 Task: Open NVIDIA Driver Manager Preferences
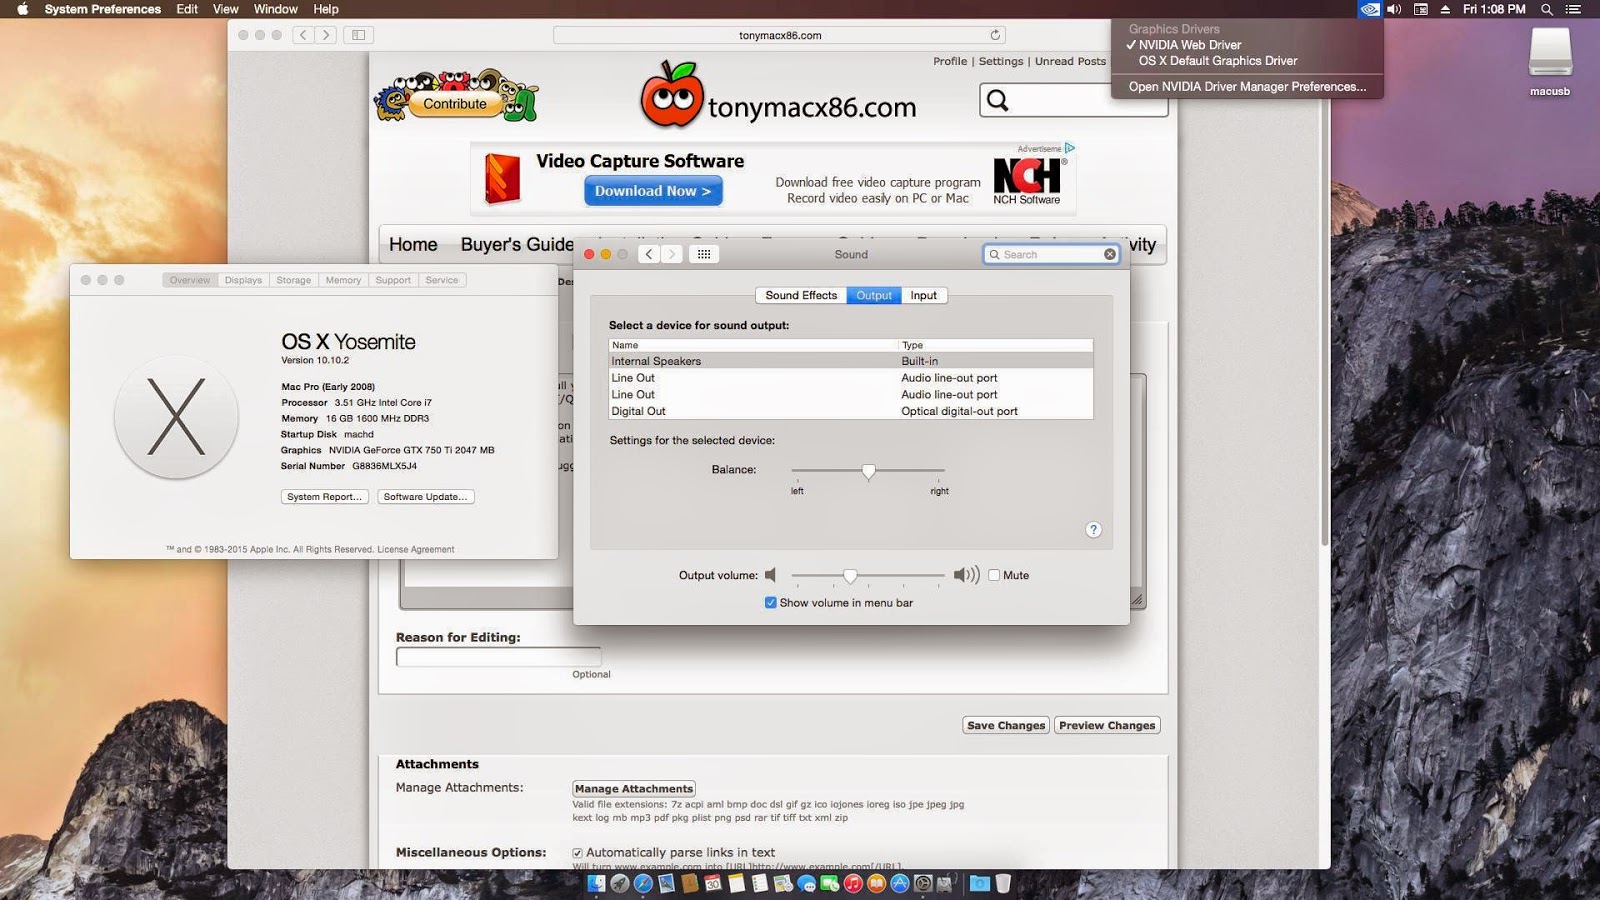pyautogui.click(x=1247, y=87)
